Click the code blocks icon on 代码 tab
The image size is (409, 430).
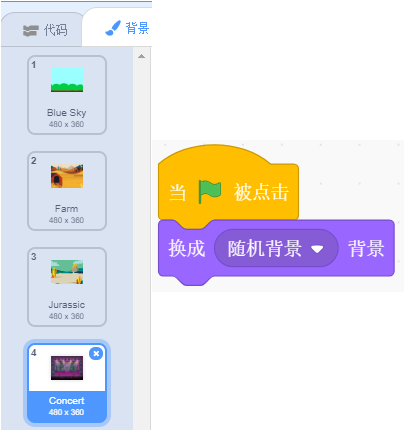point(31,31)
